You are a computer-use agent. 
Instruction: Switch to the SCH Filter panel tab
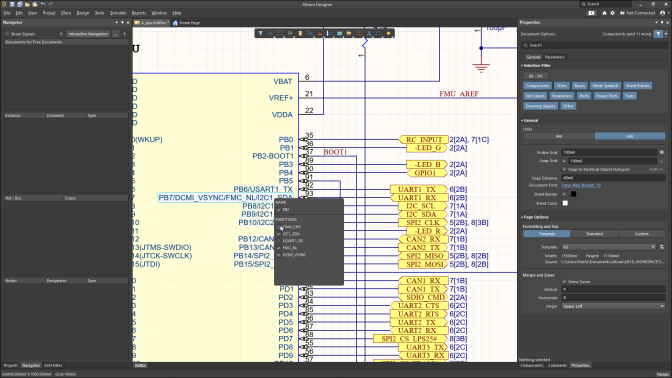pos(53,366)
